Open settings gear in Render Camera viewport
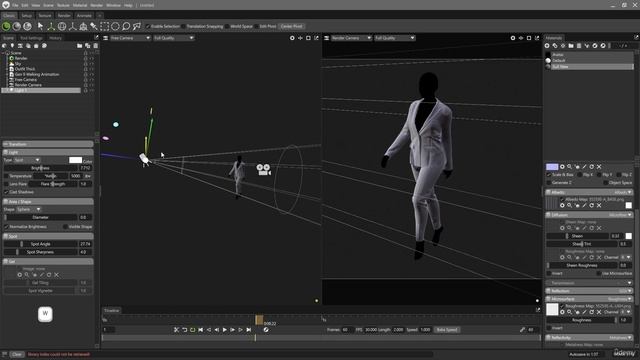Image resolution: width=640 pixels, height=360 pixels. pos(513,38)
